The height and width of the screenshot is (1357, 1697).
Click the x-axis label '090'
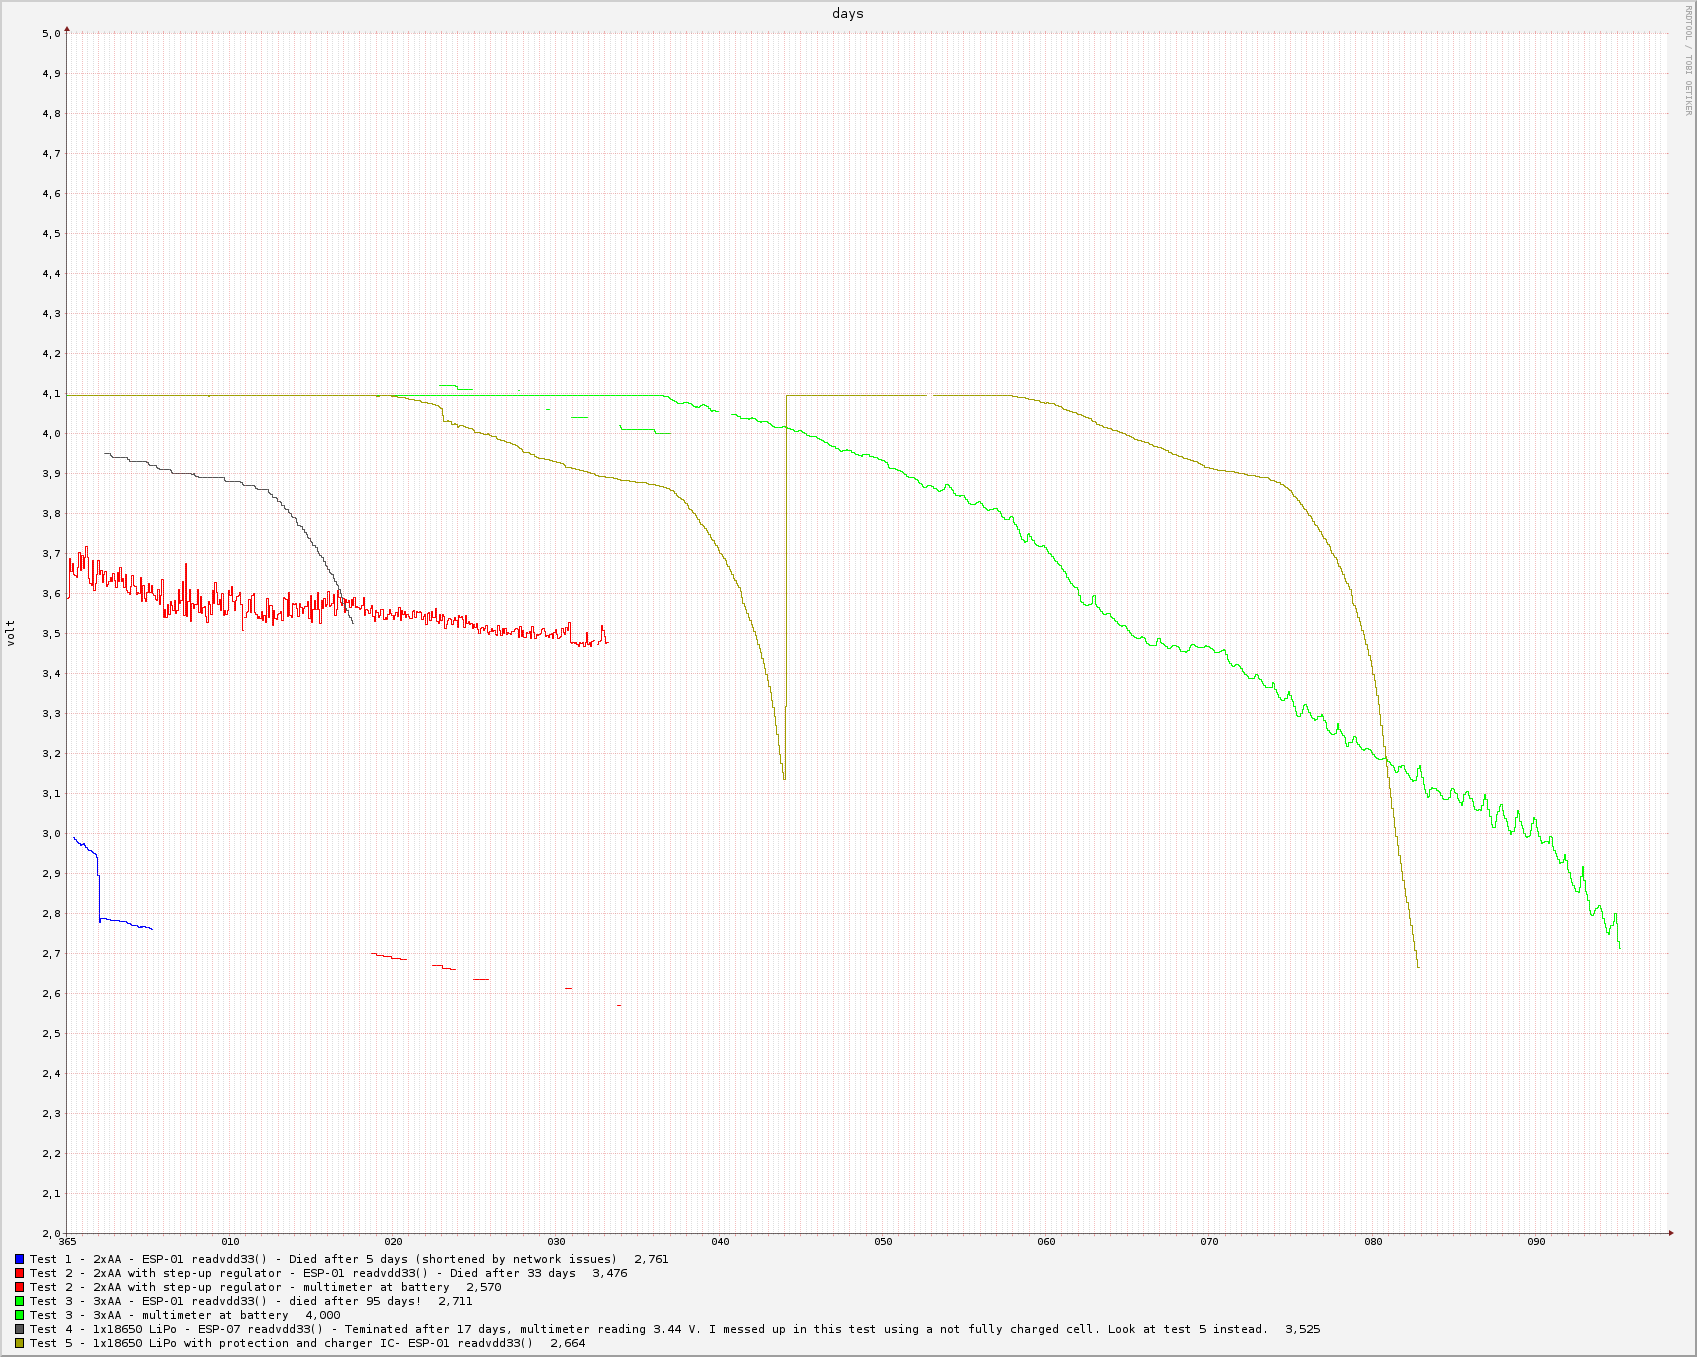pyautogui.click(x=1536, y=1242)
